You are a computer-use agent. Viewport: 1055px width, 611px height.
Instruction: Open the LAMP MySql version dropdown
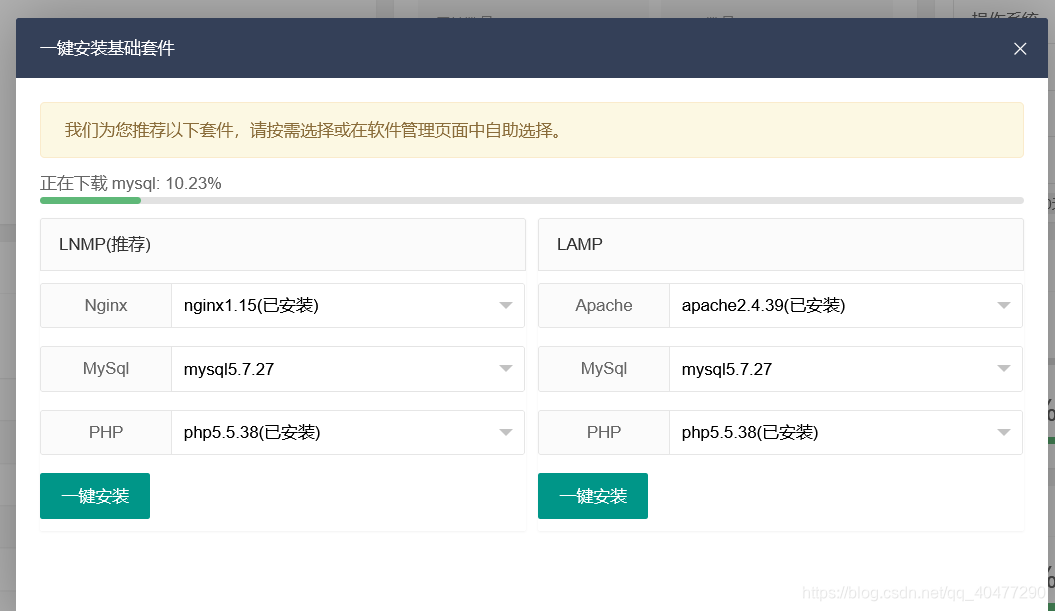846,369
